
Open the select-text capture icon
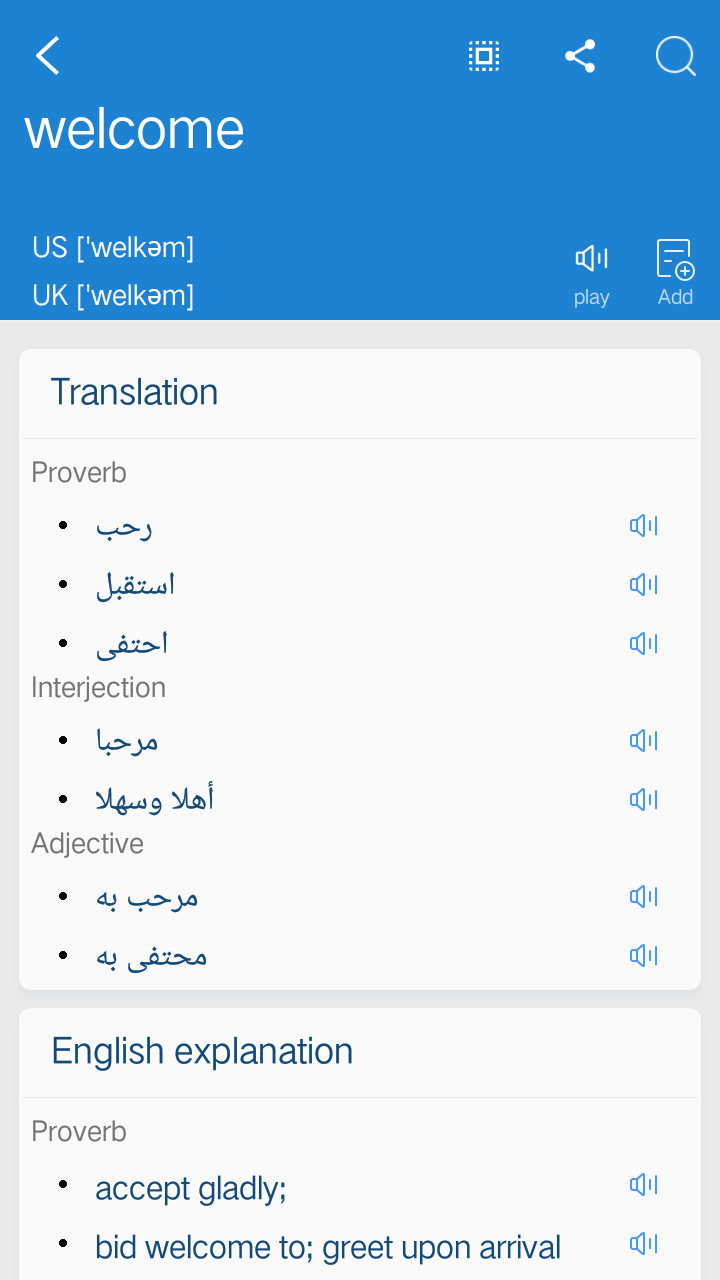pyautogui.click(x=484, y=56)
